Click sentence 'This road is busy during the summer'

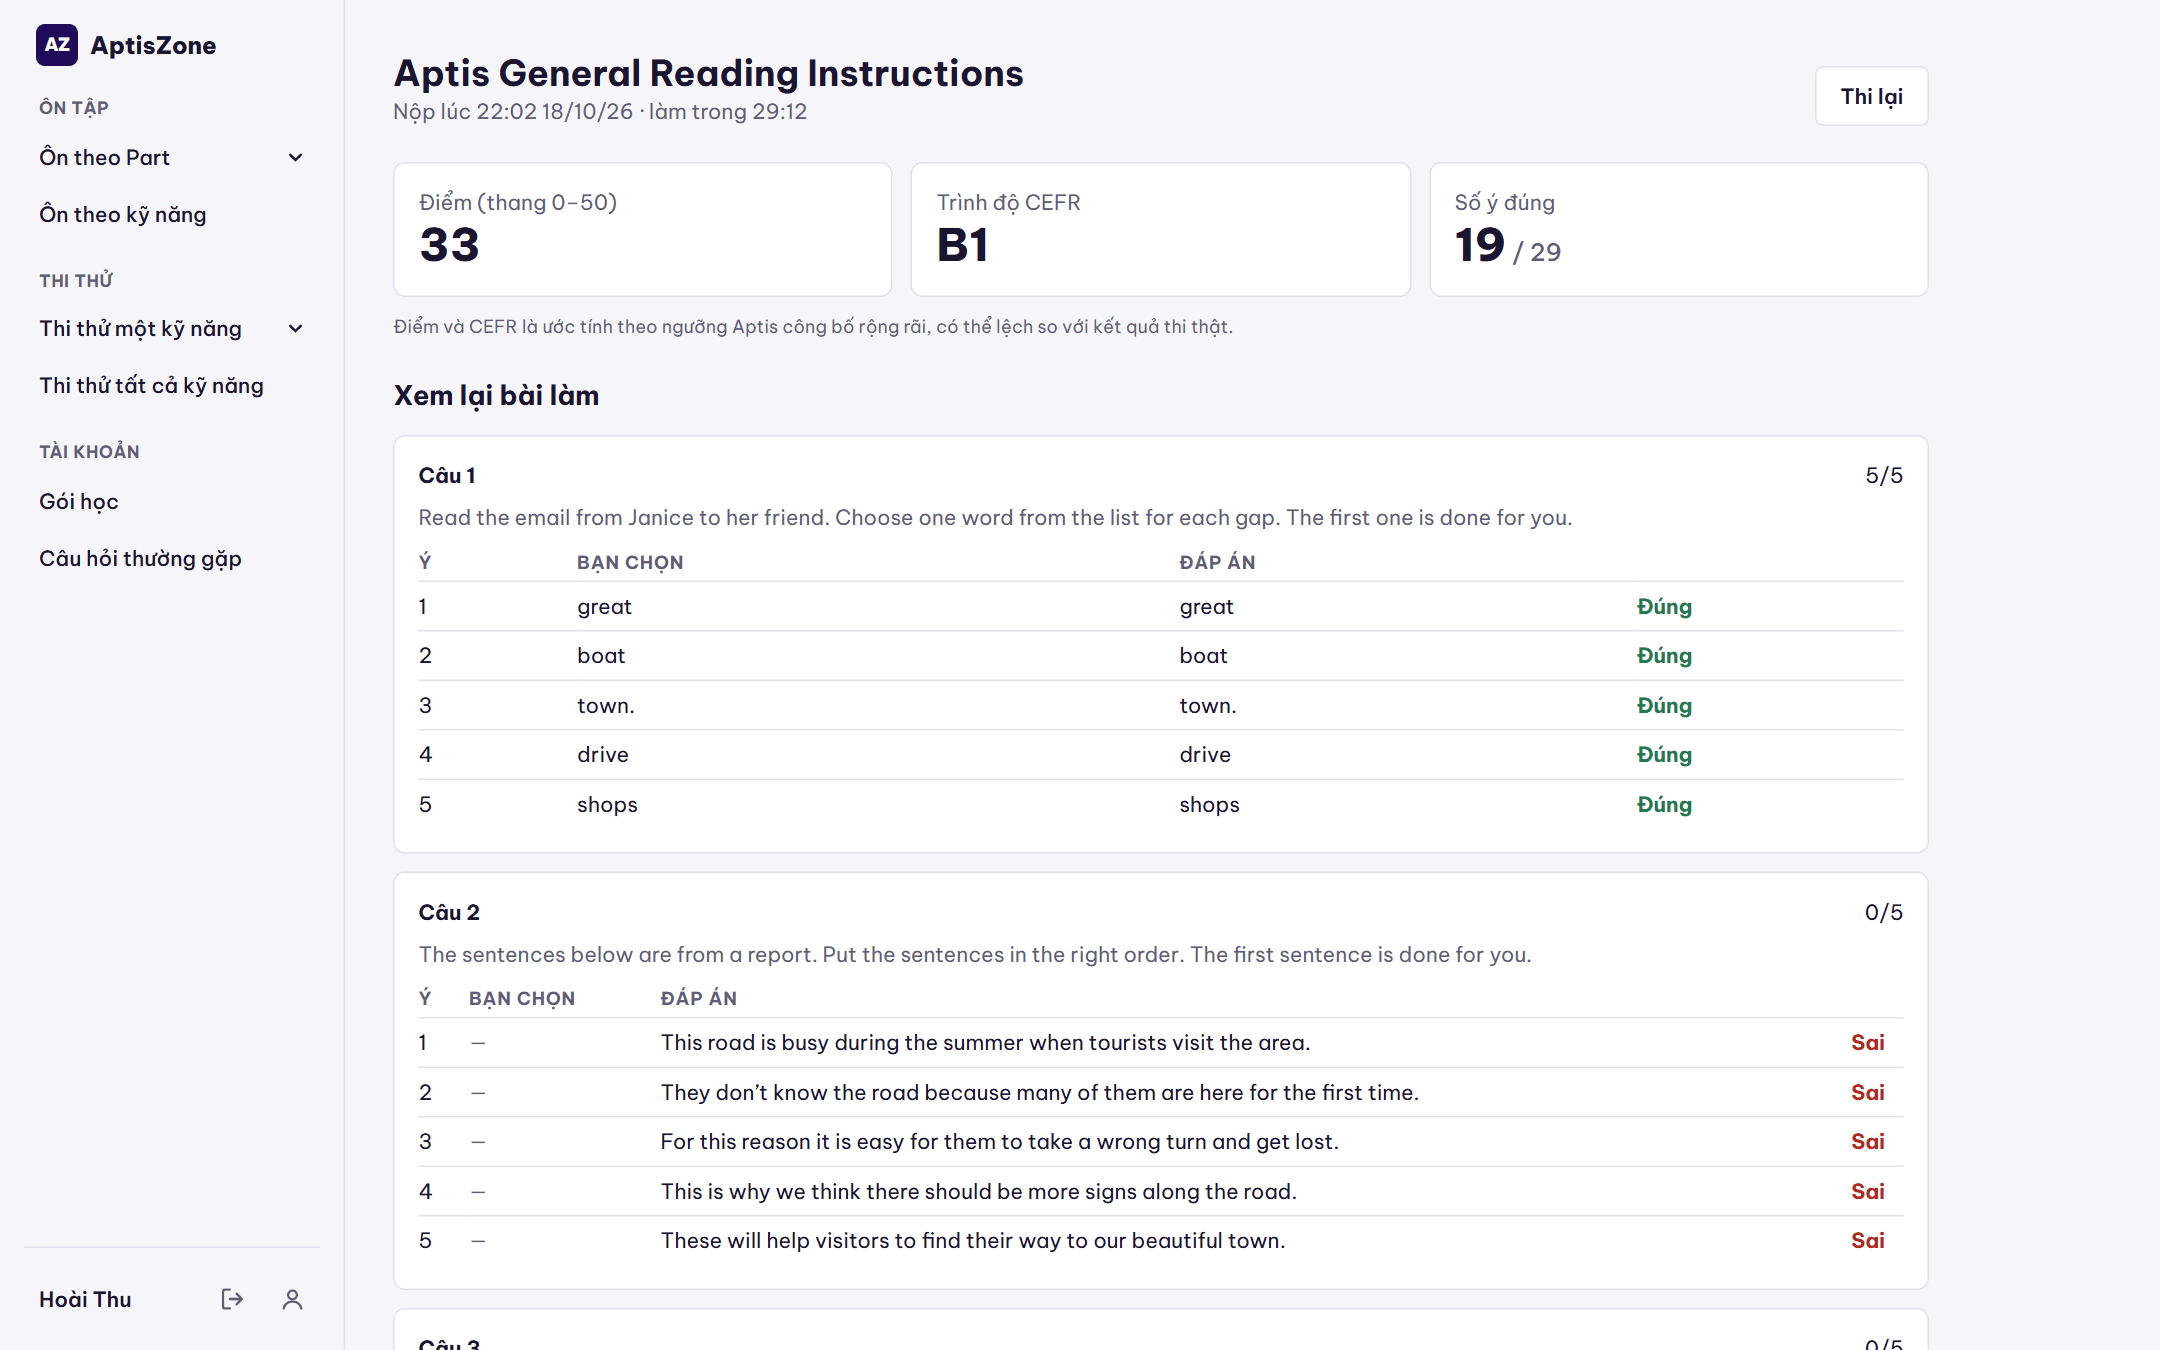985,1042
